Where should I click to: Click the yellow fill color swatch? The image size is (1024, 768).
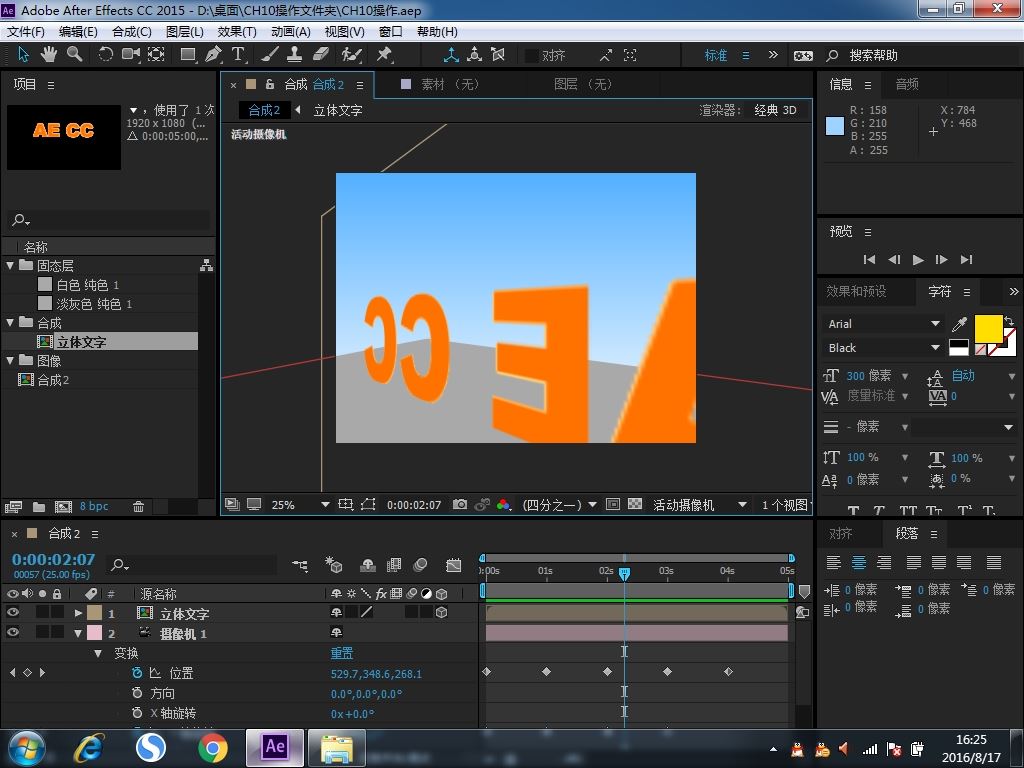point(987,328)
